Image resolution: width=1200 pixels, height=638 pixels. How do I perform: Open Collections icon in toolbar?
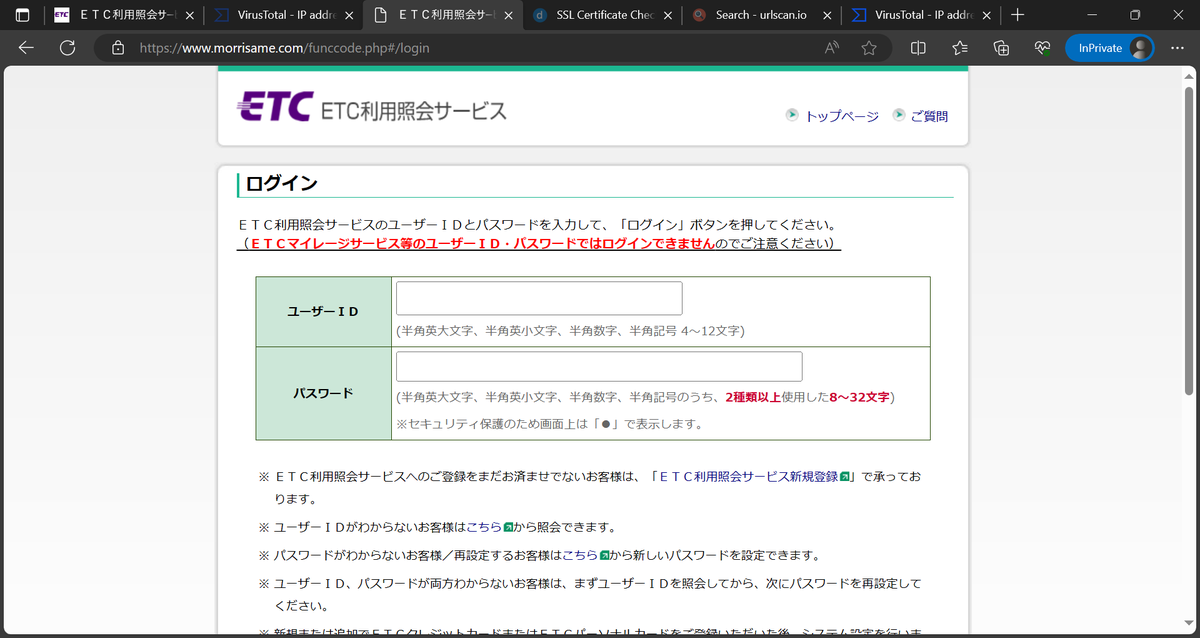[x=1001, y=48]
